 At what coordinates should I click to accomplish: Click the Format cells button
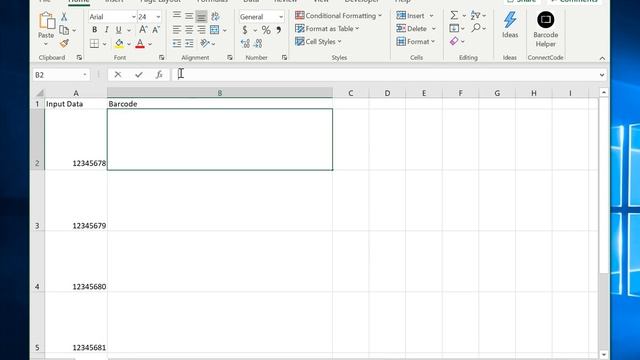coord(416,42)
